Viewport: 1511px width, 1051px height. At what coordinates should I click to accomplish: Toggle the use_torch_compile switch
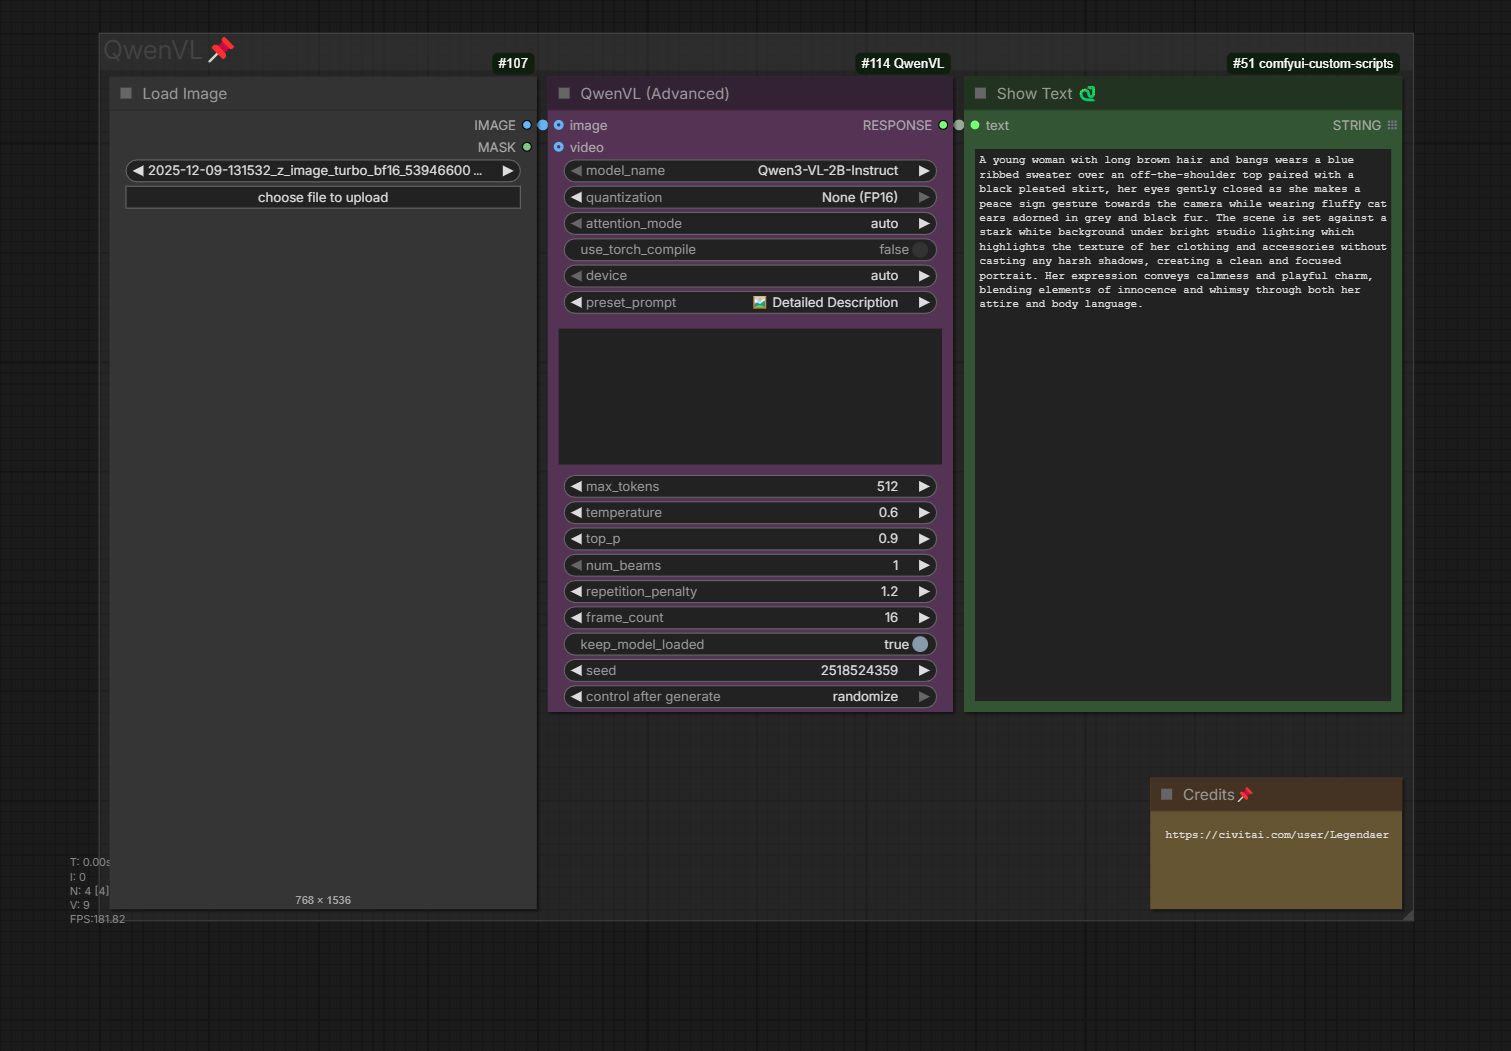click(x=920, y=250)
